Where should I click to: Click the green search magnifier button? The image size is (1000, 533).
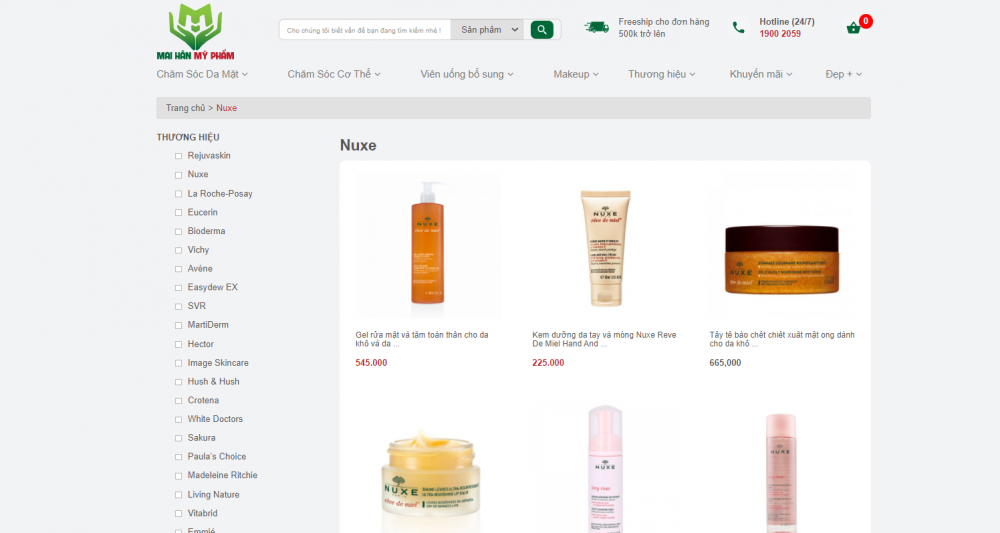click(541, 29)
